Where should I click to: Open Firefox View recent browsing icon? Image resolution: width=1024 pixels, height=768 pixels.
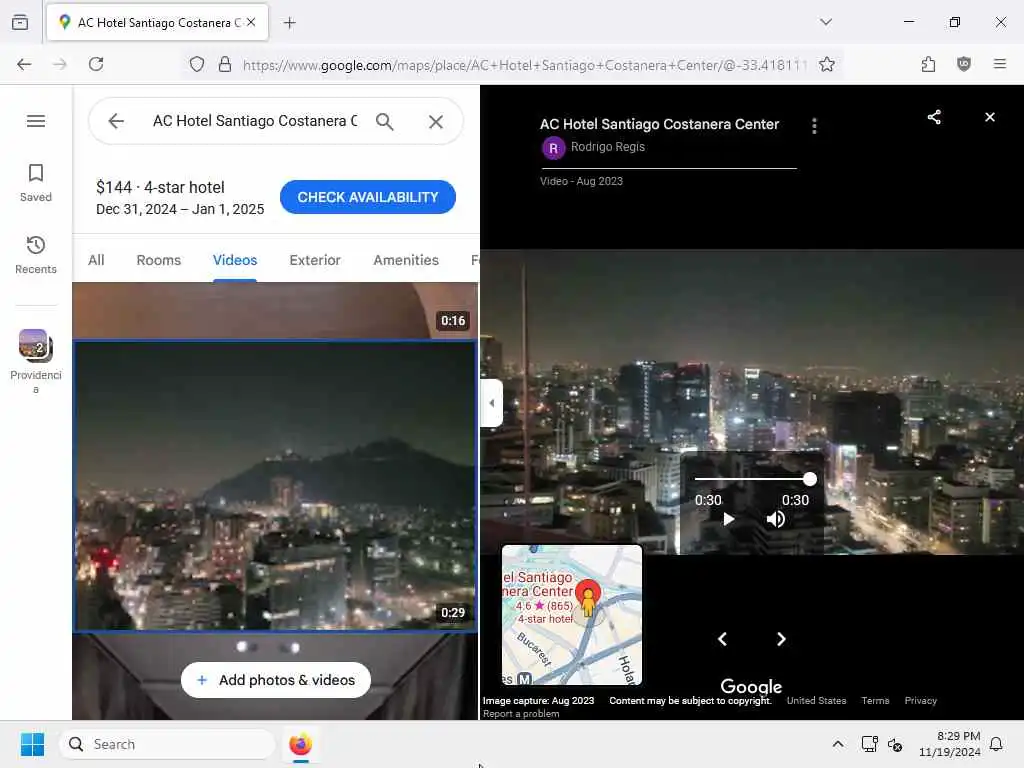[x=20, y=22]
